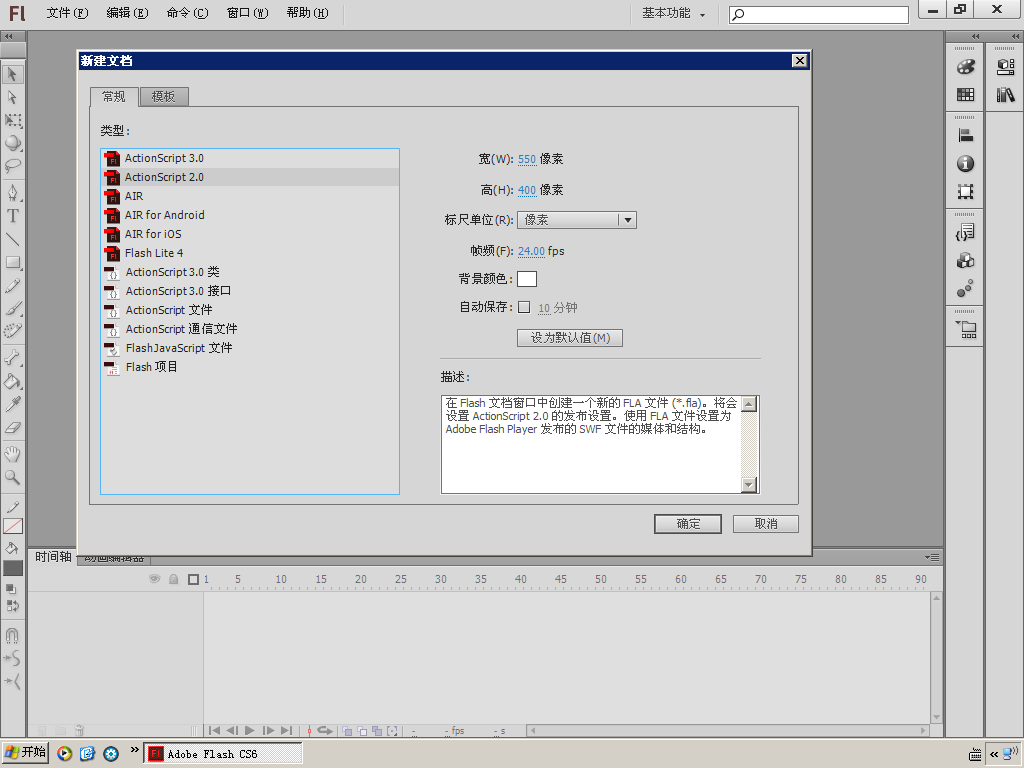Viewport: 1024px width, 768px height.
Task: Select the Selection (arrow) tool
Action: (x=12, y=74)
